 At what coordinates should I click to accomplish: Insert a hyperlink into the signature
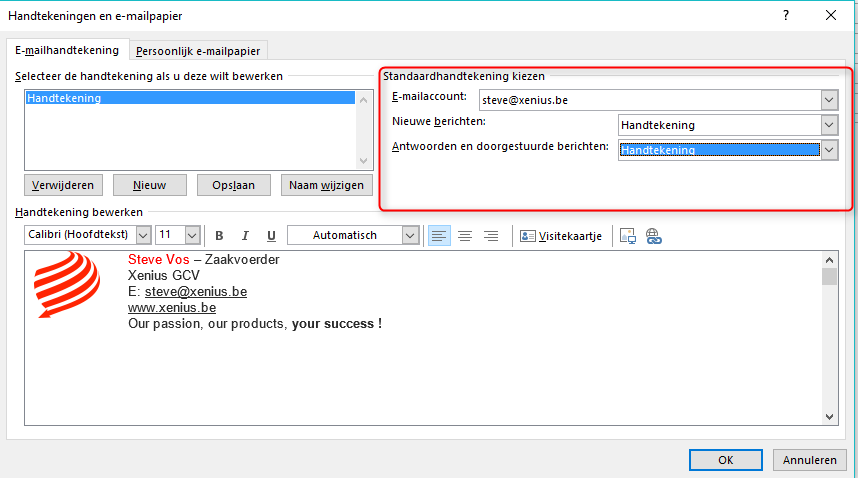(654, 236)
